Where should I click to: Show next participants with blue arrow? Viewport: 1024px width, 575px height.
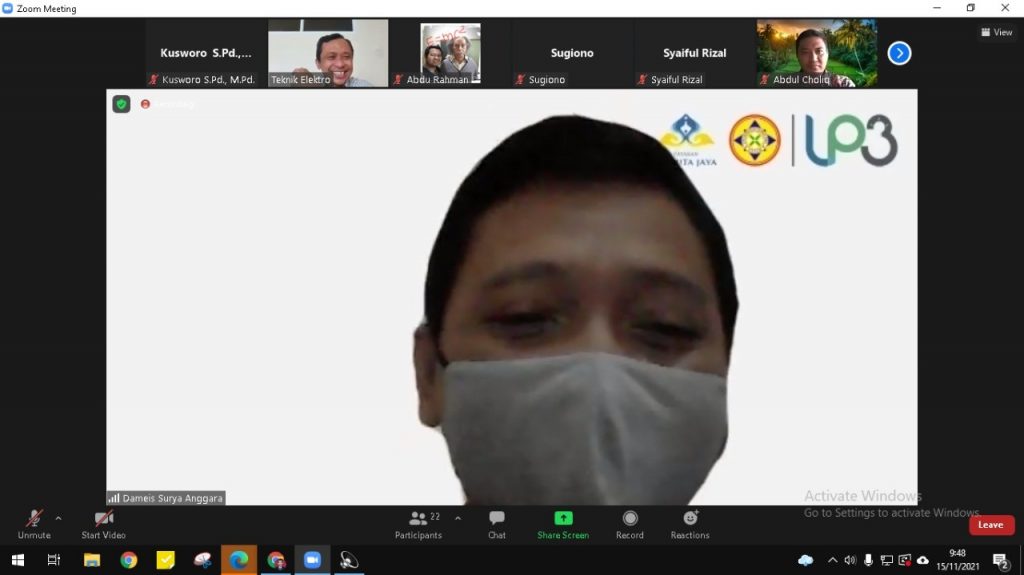(899, 53)
